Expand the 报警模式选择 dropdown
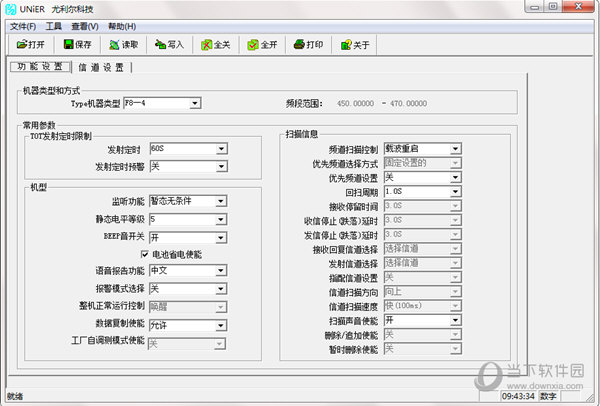This screenshot has width=600, height=406. [x=221, y=289]
